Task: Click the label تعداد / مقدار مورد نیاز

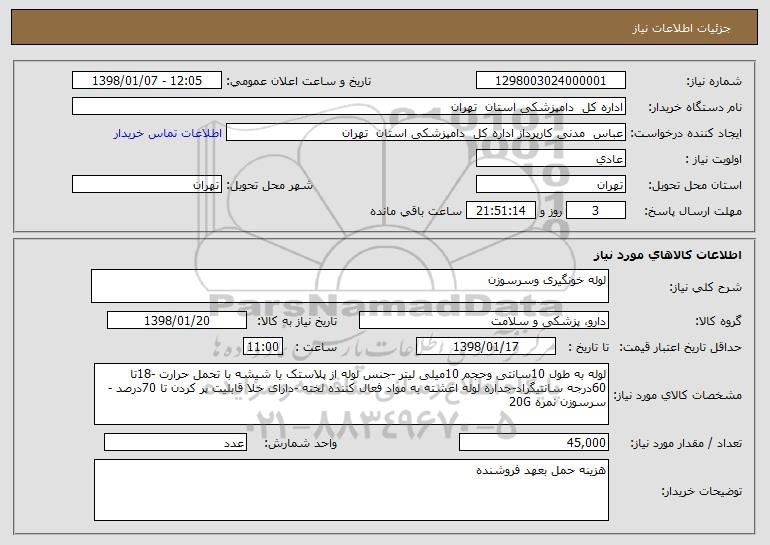Action: (x=686, y=443)
